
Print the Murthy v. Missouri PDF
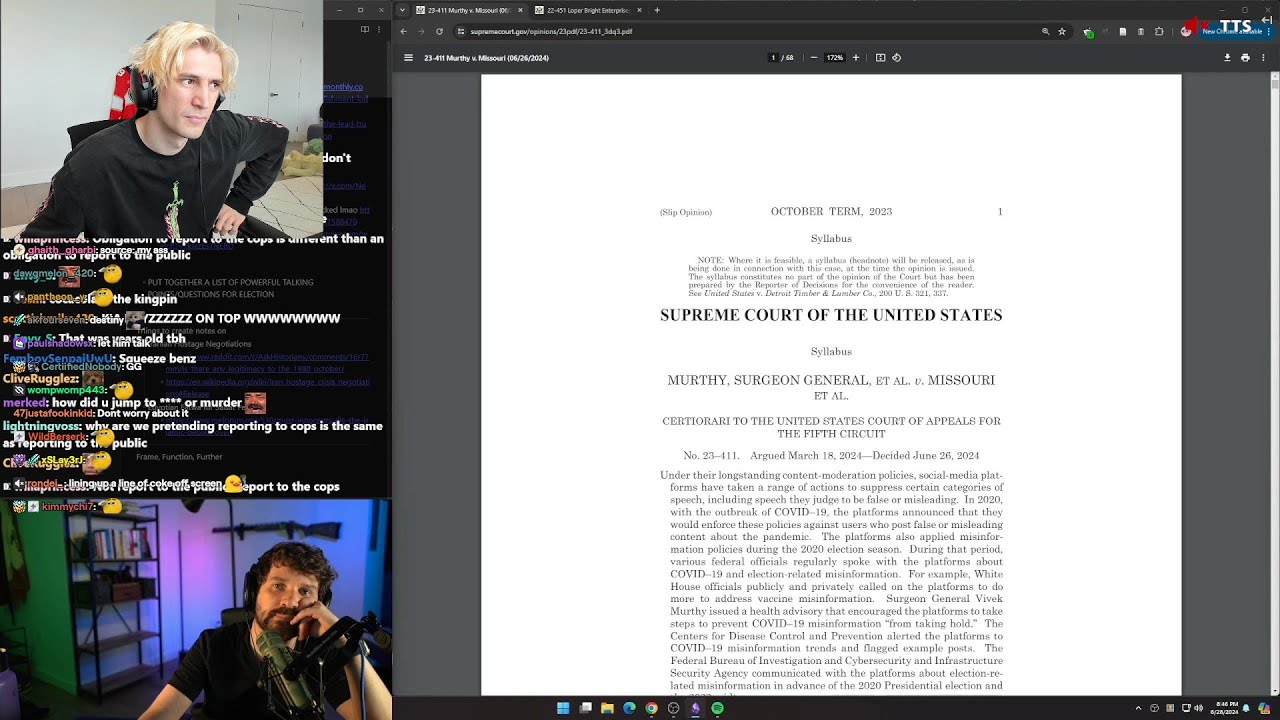pyautogui.click(x=1245, y=57)
